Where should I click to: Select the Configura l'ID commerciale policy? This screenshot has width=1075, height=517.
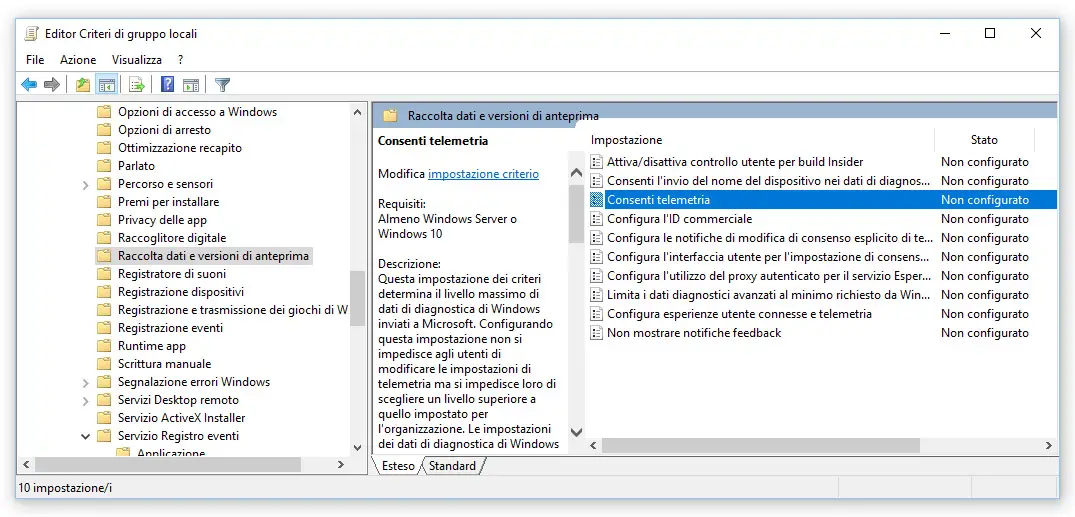point(679,219)
